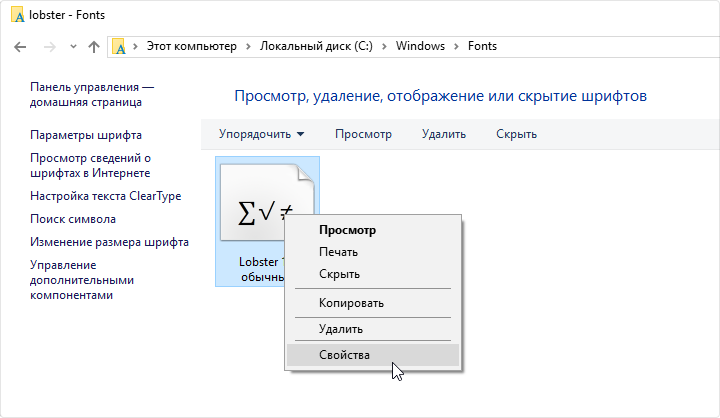Image resolution: width=720 pixels, height=418 pixels.
Task: Open the recent locations dropdown arrow
Action: (73, 46)
